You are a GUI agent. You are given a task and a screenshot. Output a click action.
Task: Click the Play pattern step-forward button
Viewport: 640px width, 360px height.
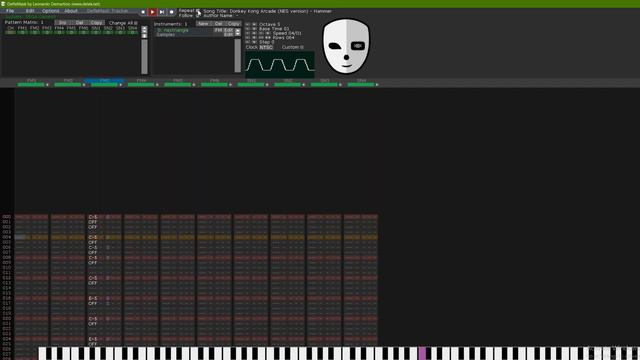click(x=162, y=12)
